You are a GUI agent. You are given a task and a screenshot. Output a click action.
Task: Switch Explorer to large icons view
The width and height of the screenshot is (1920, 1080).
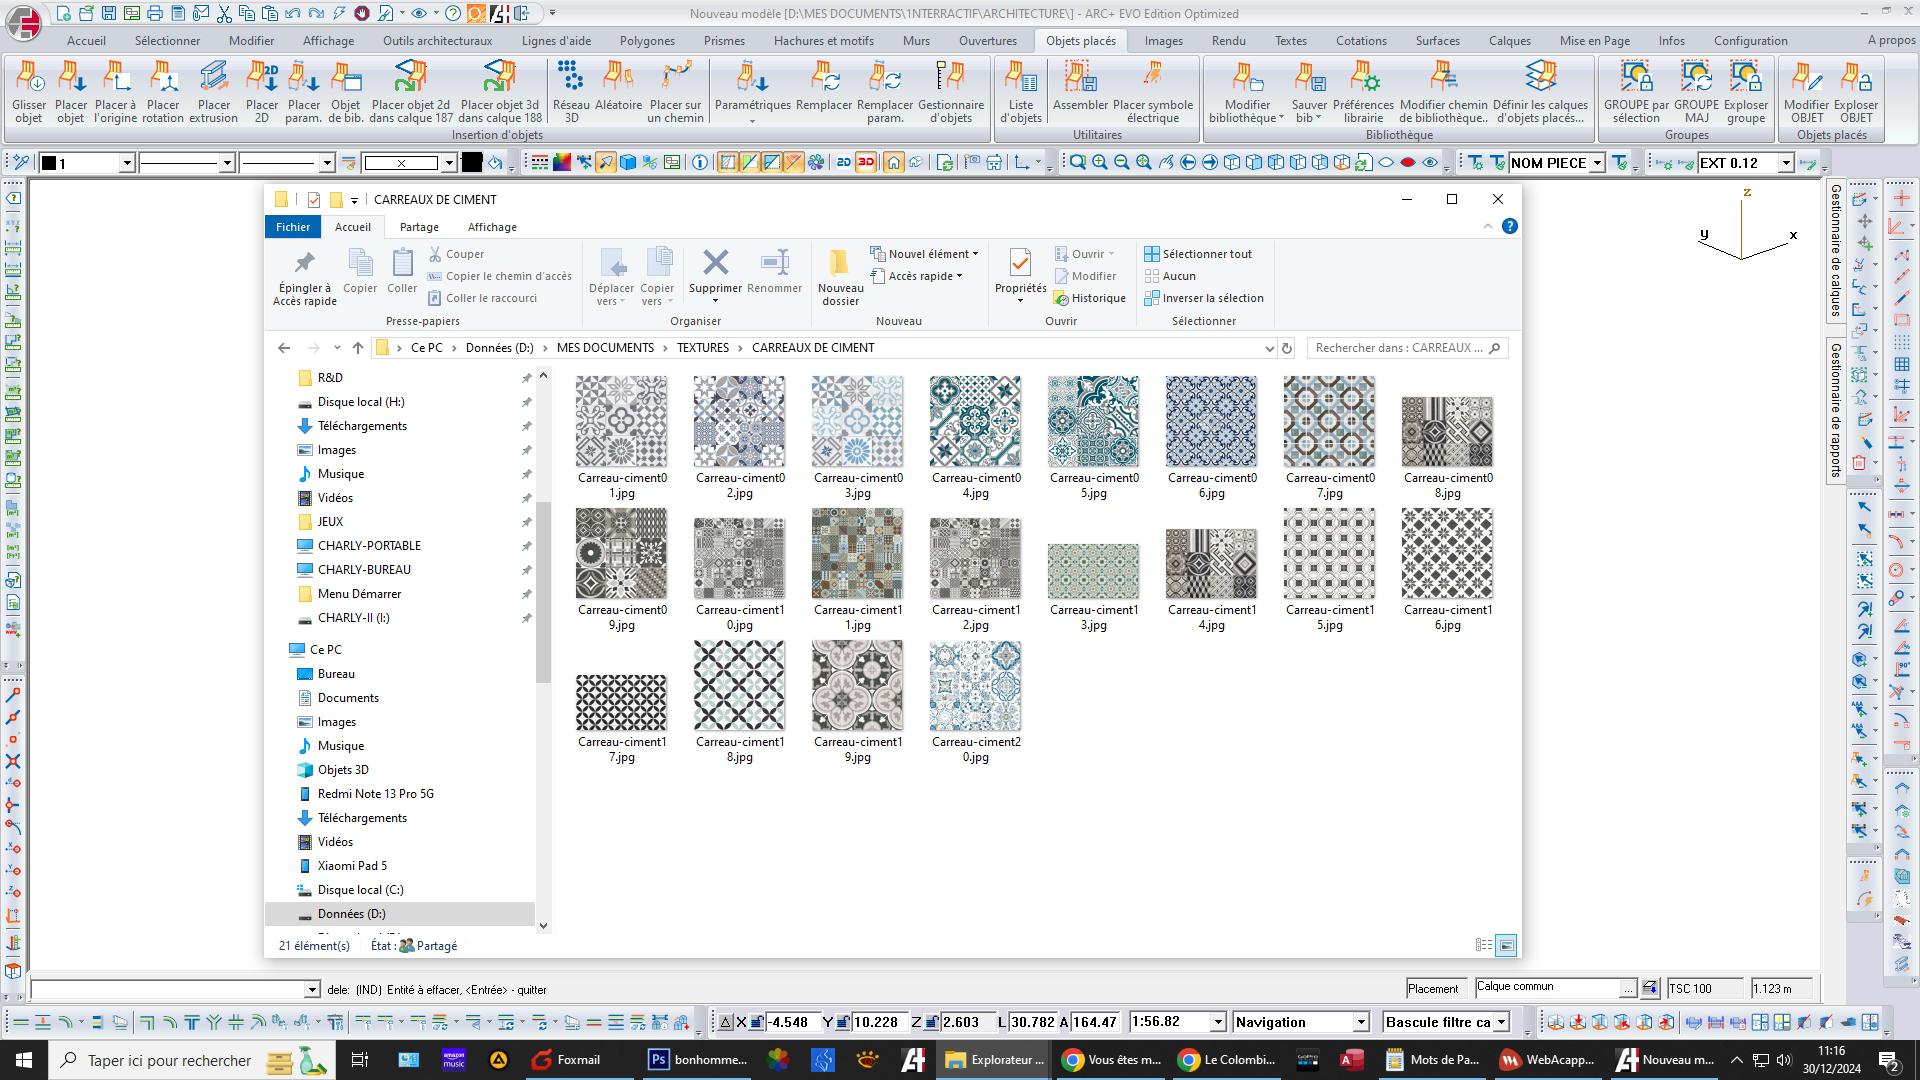[1506, 945]
